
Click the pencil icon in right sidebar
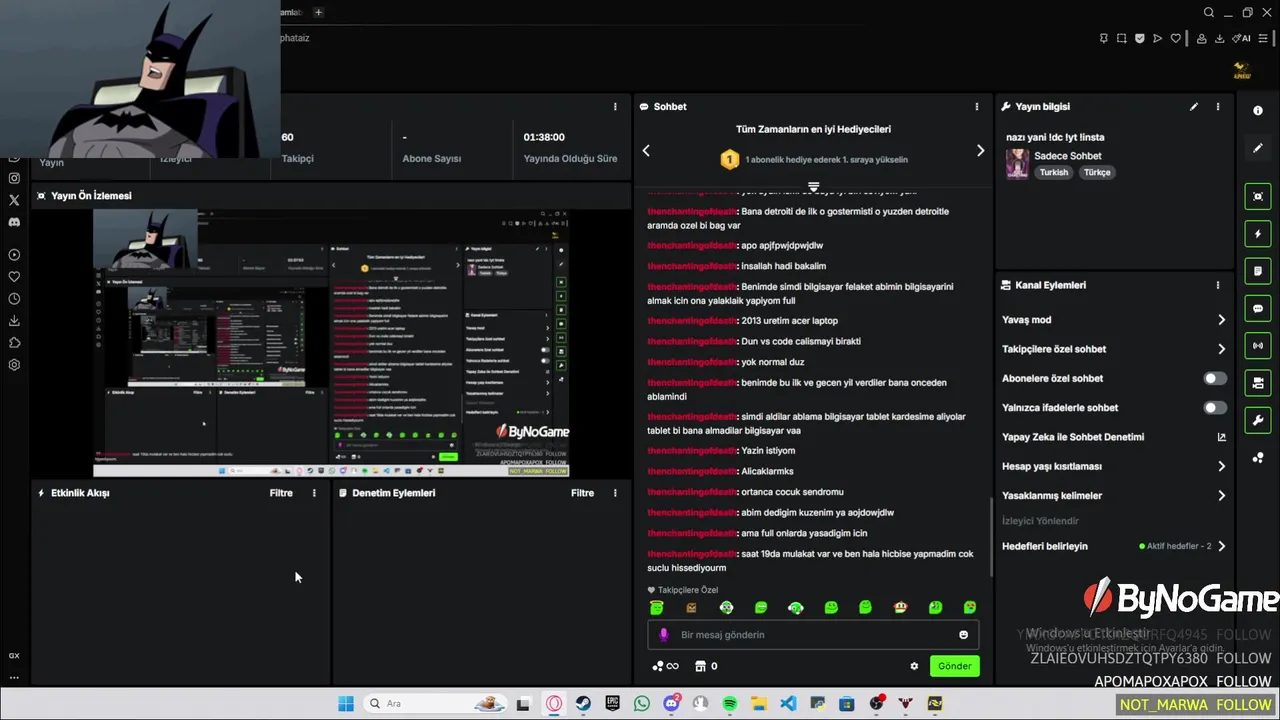tap(1258, 148)
